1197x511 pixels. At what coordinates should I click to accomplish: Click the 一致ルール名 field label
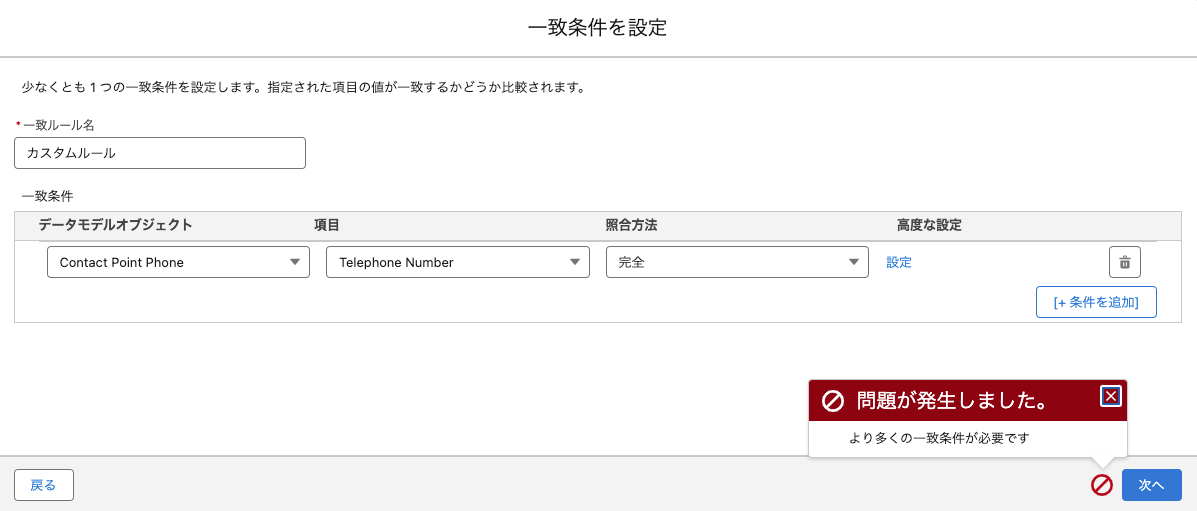coord(59,124)
